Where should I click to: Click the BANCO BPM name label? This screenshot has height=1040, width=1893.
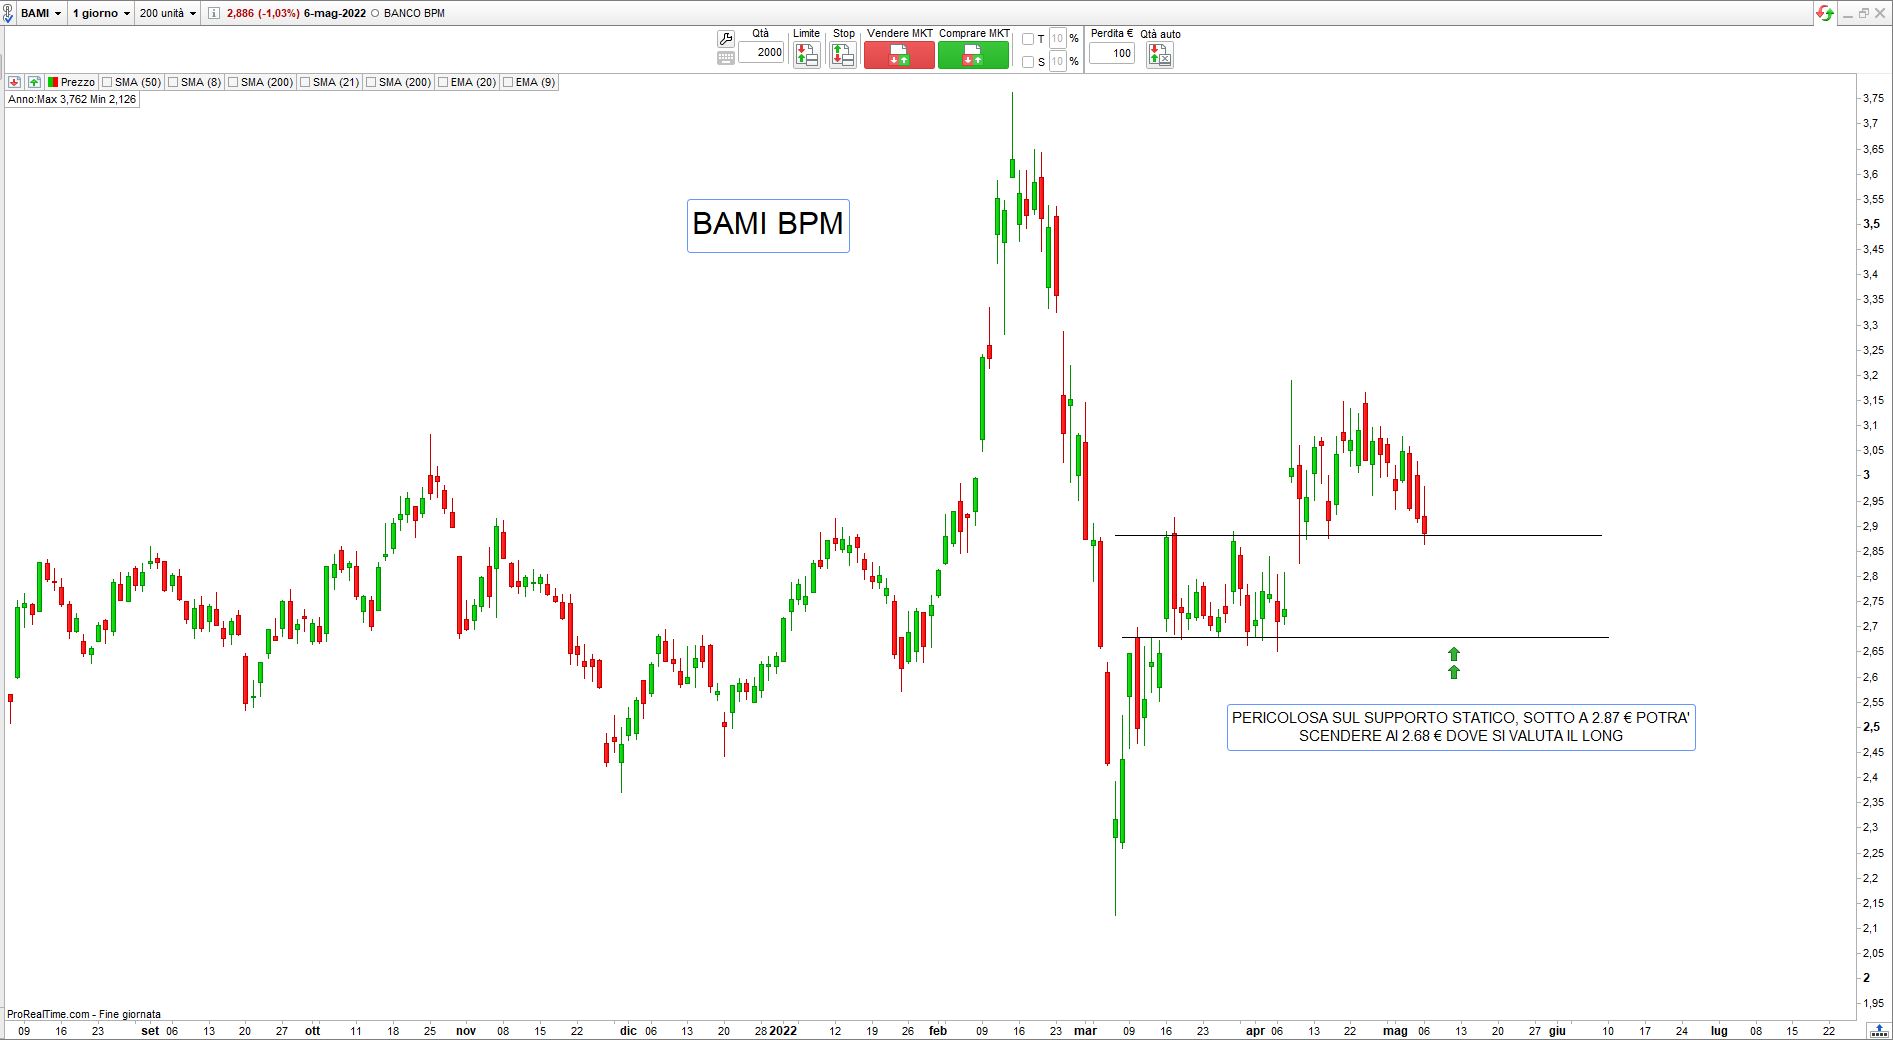[x=414, y=13]
